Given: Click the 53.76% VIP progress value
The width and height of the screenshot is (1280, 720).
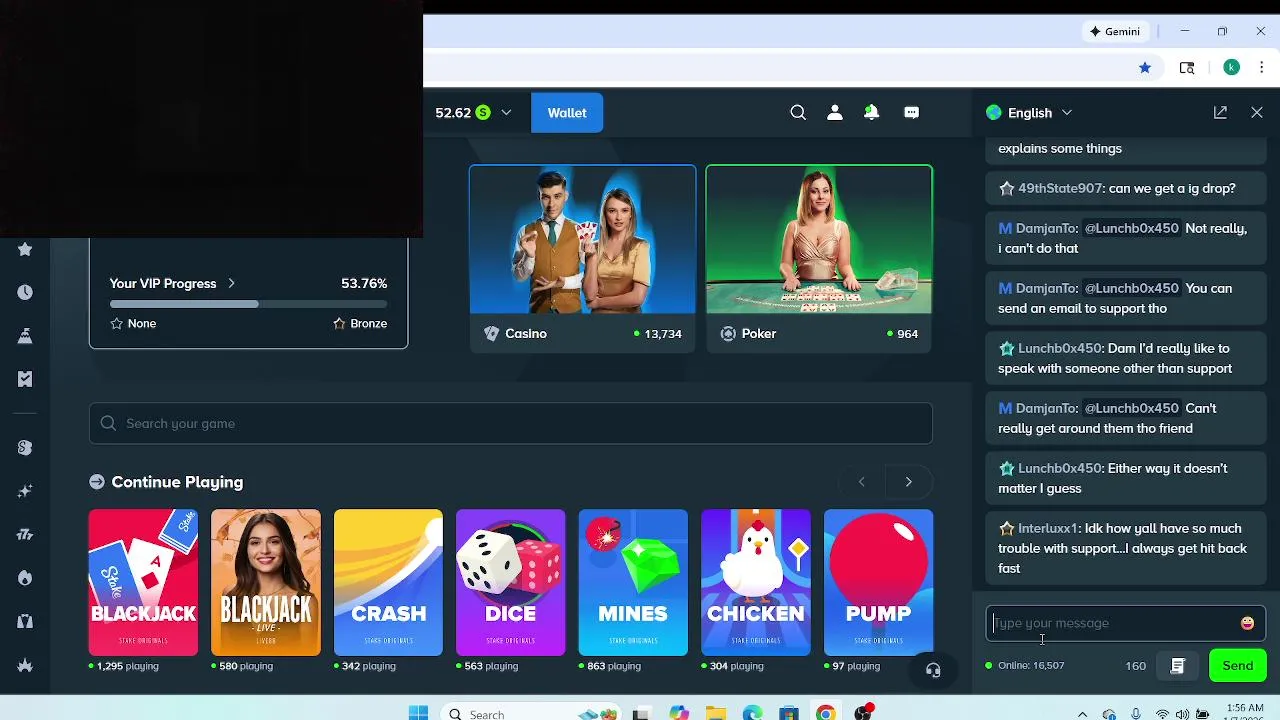Looking at the screenshot, I should coord(364,283).
